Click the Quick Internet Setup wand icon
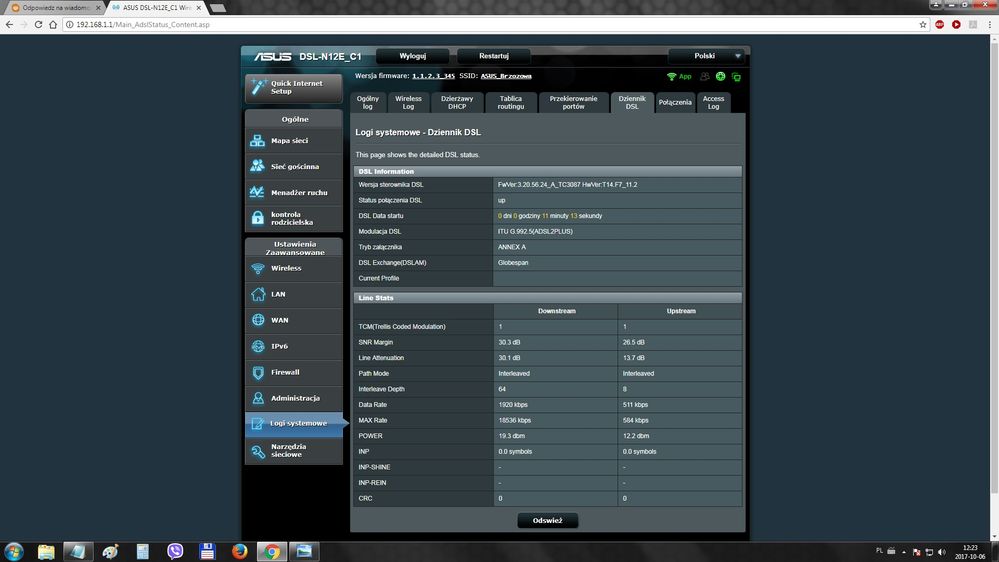This screenshot has width=999, height=562. point(258,88)
